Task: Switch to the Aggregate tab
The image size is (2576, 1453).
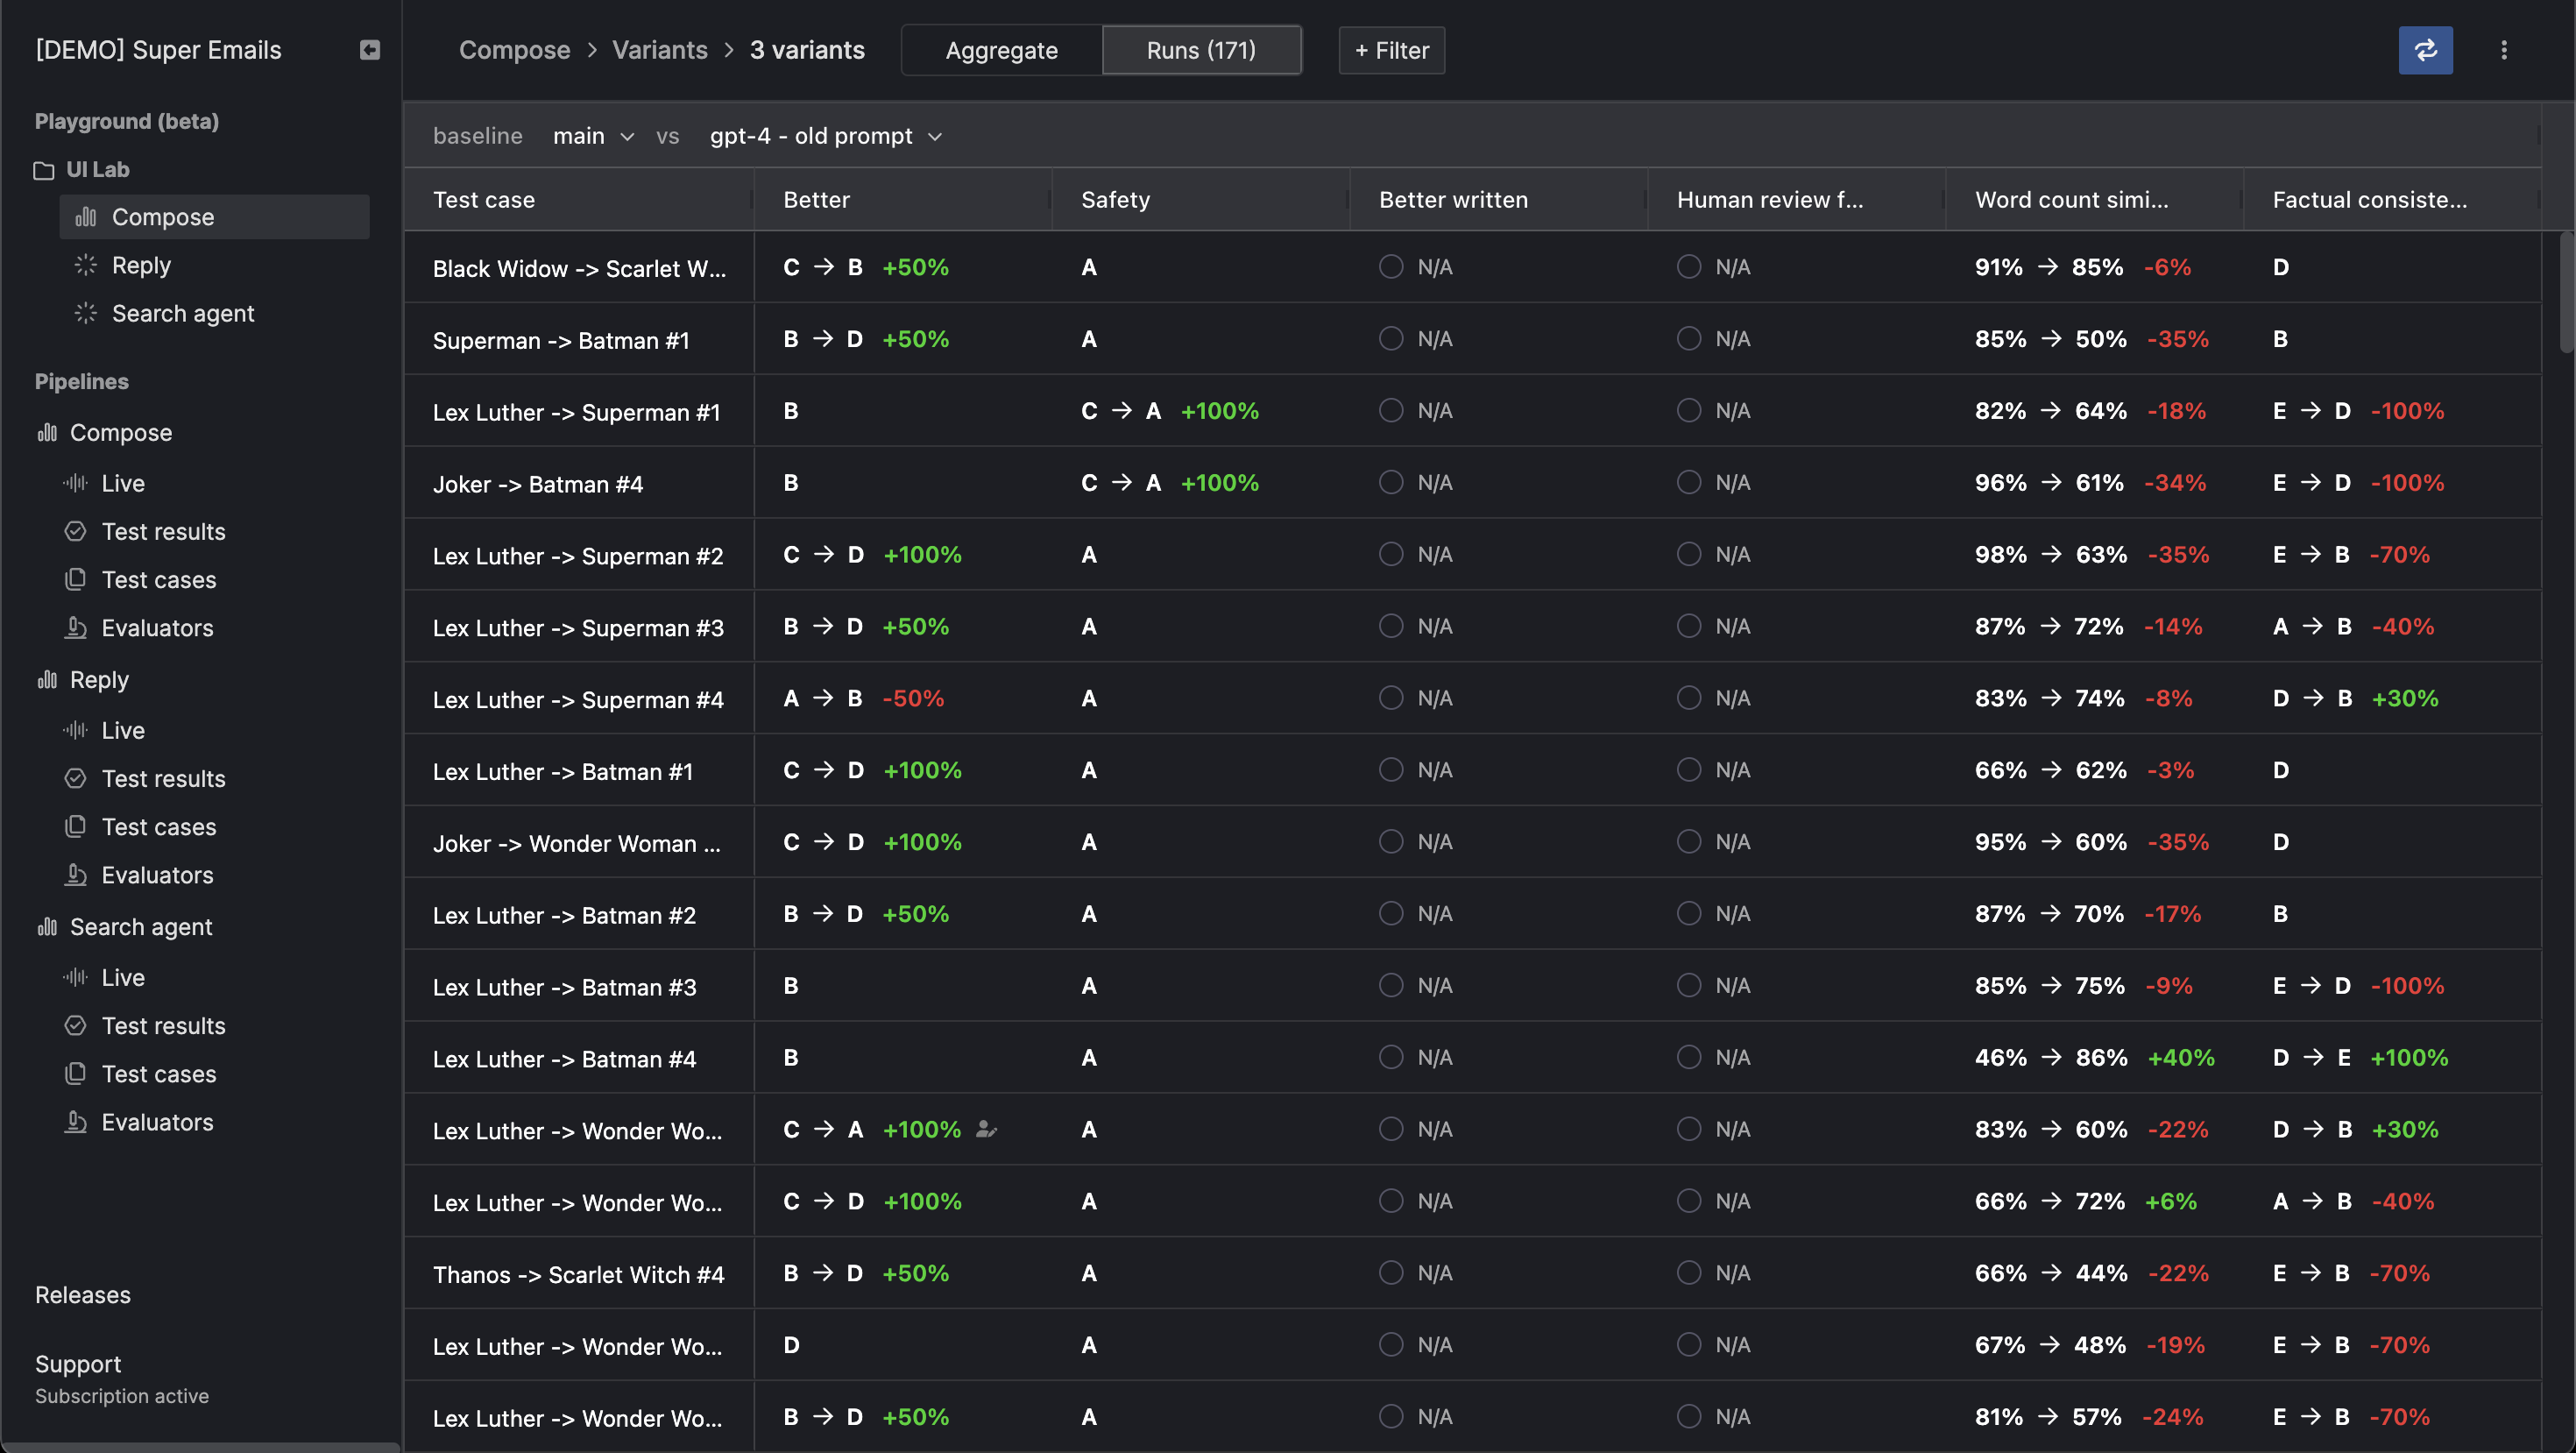Action: coord(1001,50)
